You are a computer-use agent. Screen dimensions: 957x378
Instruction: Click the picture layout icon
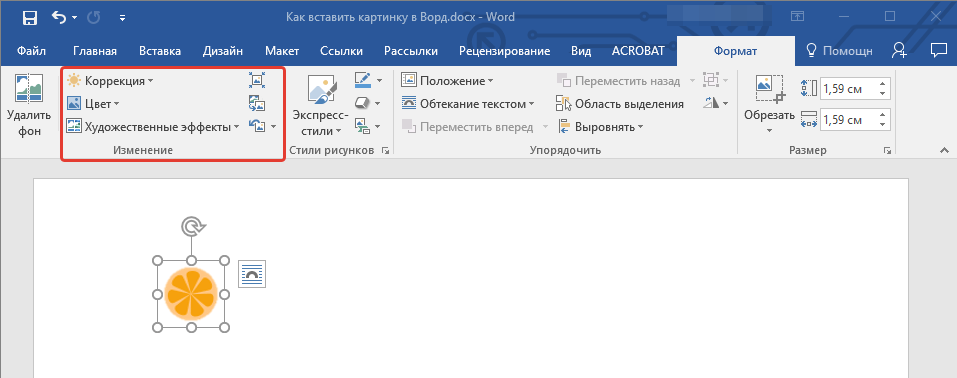click(x=363, y=126)
